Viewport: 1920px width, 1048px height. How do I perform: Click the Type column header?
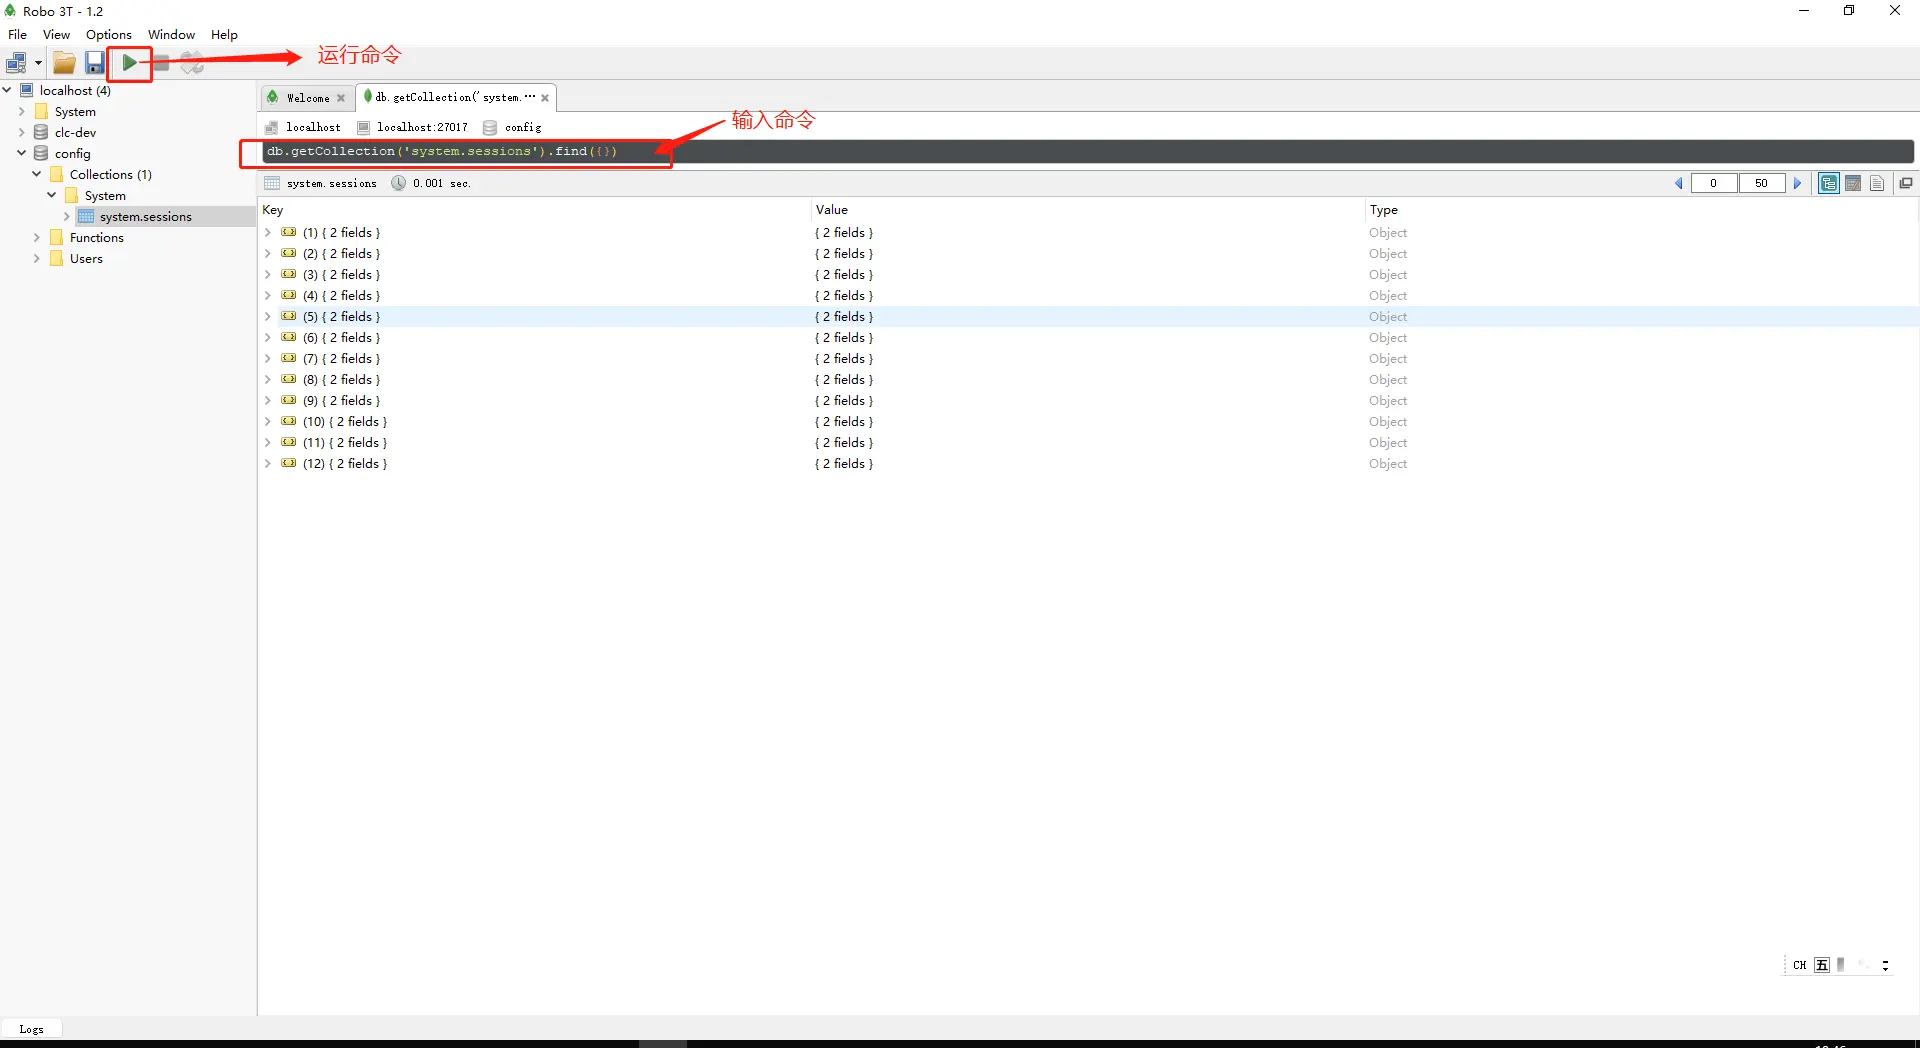(1641, 210)
